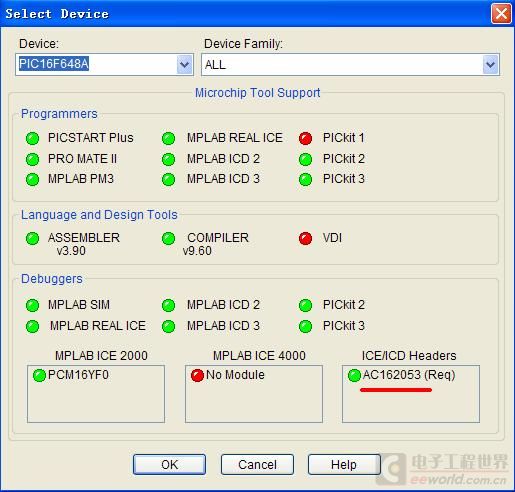Click the ASSEMBLER label
Screen dimensions: 515x492
(84, 238)
